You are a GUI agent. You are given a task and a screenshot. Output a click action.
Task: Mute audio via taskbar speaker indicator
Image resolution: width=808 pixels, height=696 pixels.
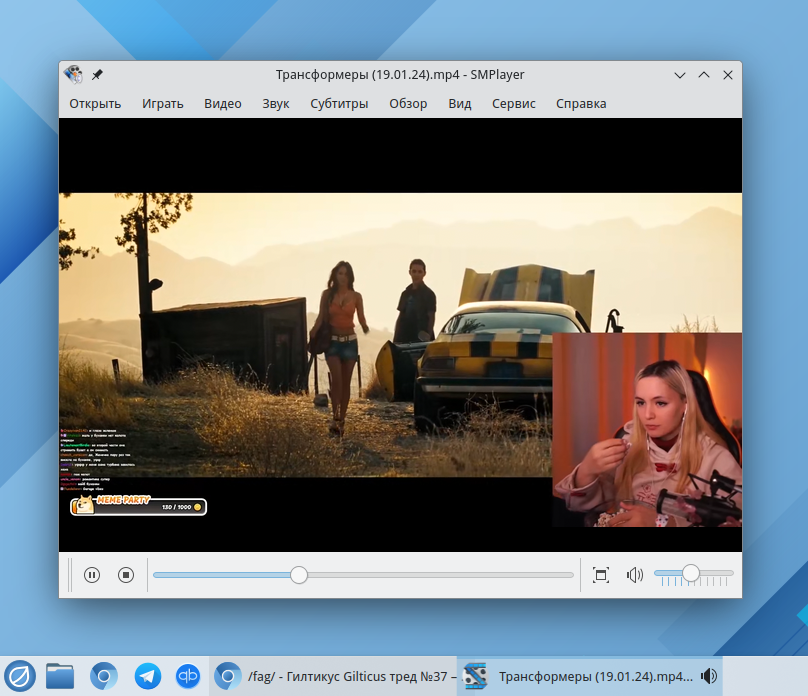pyautogui.click(x=709, y=676)
